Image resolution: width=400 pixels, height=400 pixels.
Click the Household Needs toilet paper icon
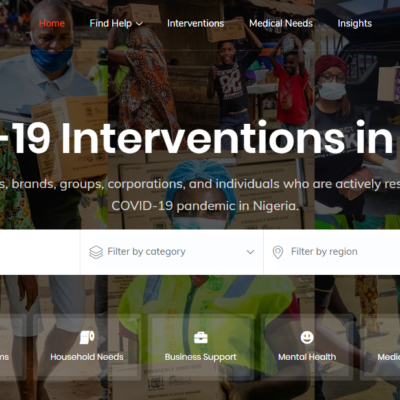[x=87, y=337]
